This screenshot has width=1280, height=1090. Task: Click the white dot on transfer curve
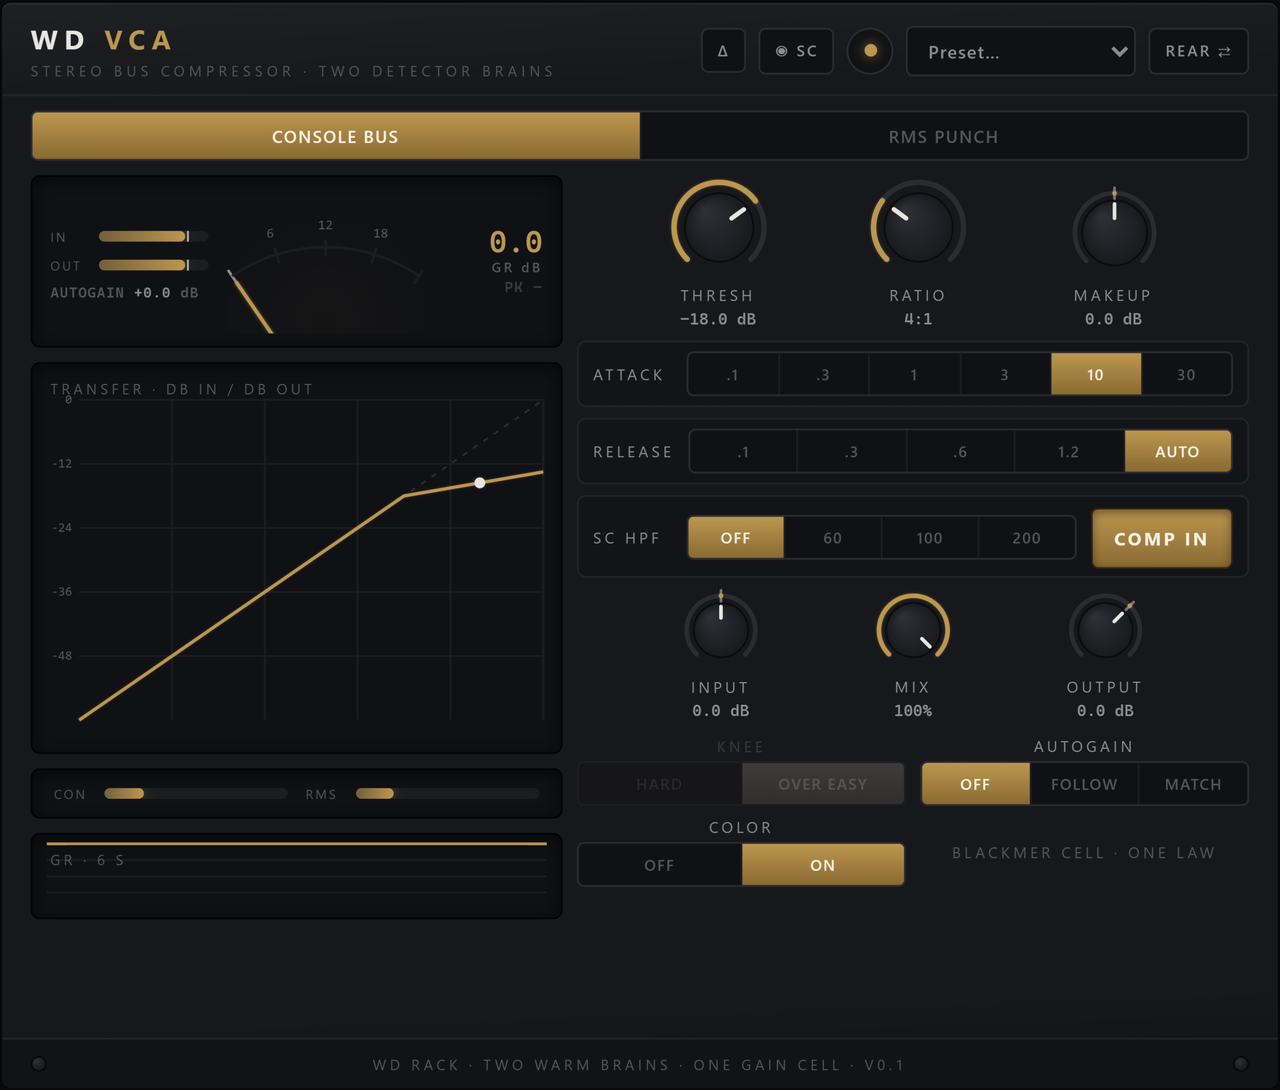tap(480, 483)
